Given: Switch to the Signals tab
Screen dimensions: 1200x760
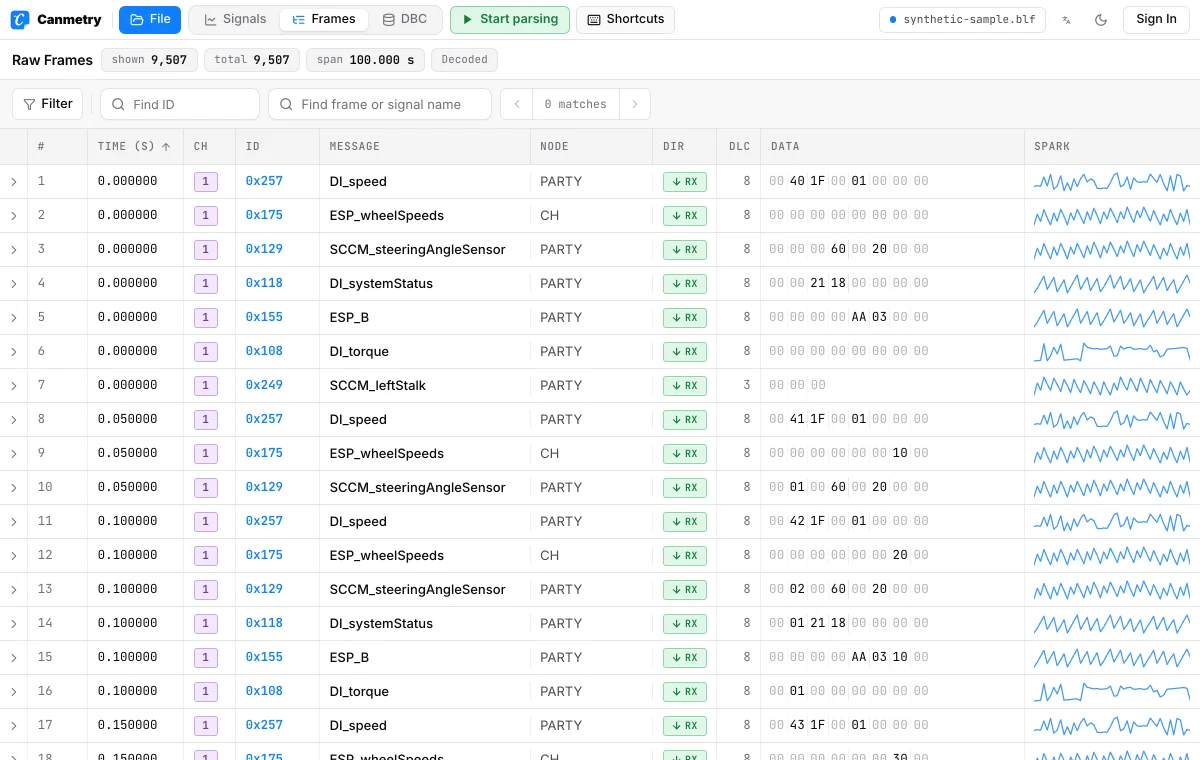Looking at the screenshot, I should click(235, 20).
